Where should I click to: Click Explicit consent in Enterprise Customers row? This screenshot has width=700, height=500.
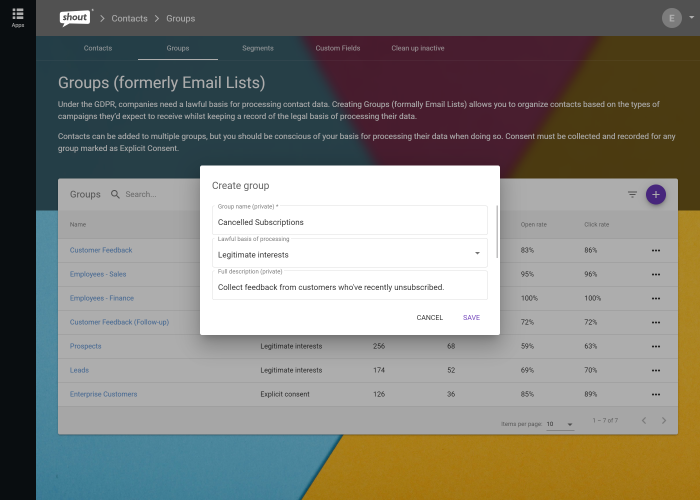coord(285,394)
